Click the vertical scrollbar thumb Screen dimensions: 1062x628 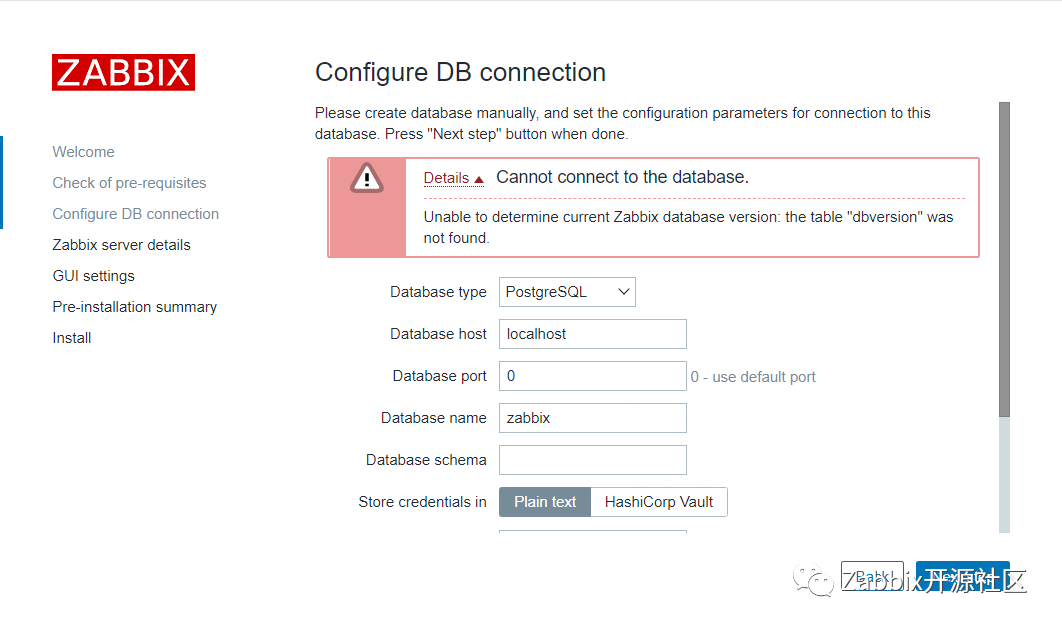pyautogui.click(x=1004, y=258)
